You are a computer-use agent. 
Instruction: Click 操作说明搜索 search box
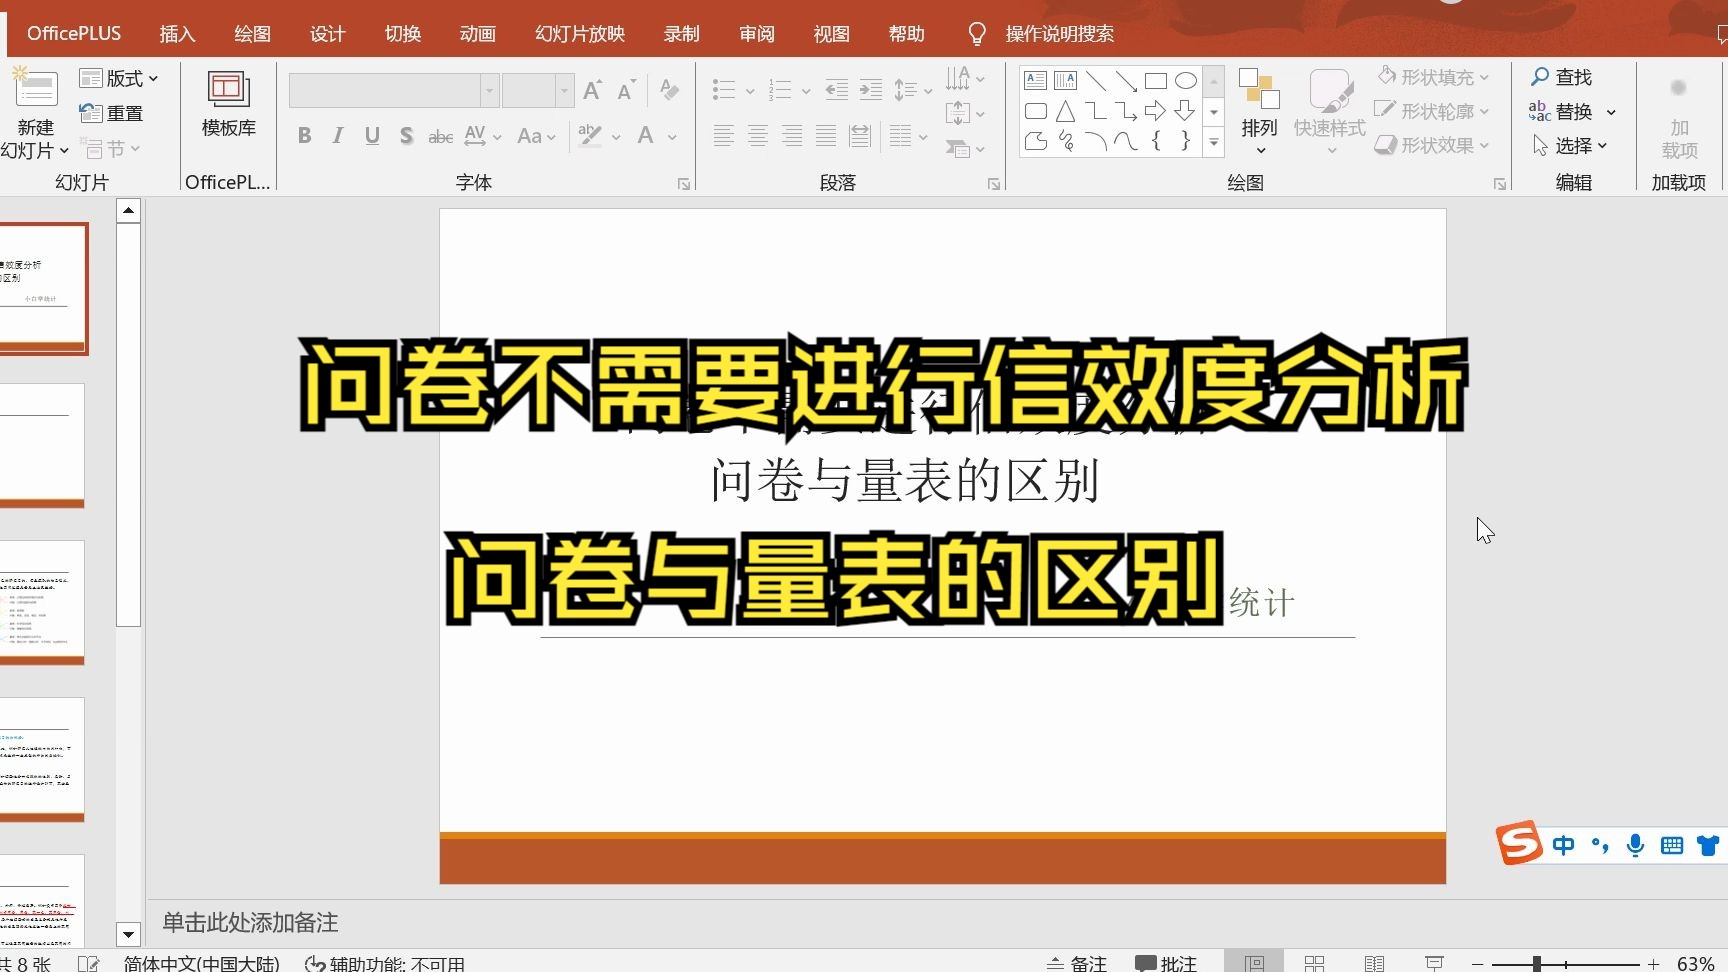click(x=1060, y=34)
